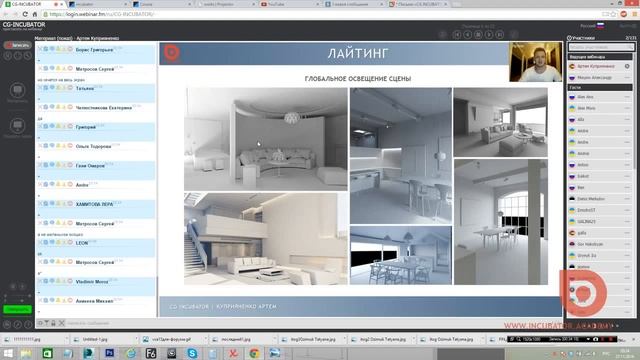Open Photoshop from the taskbar
Screen dimensions: 640x360
[x=109, y=353]
